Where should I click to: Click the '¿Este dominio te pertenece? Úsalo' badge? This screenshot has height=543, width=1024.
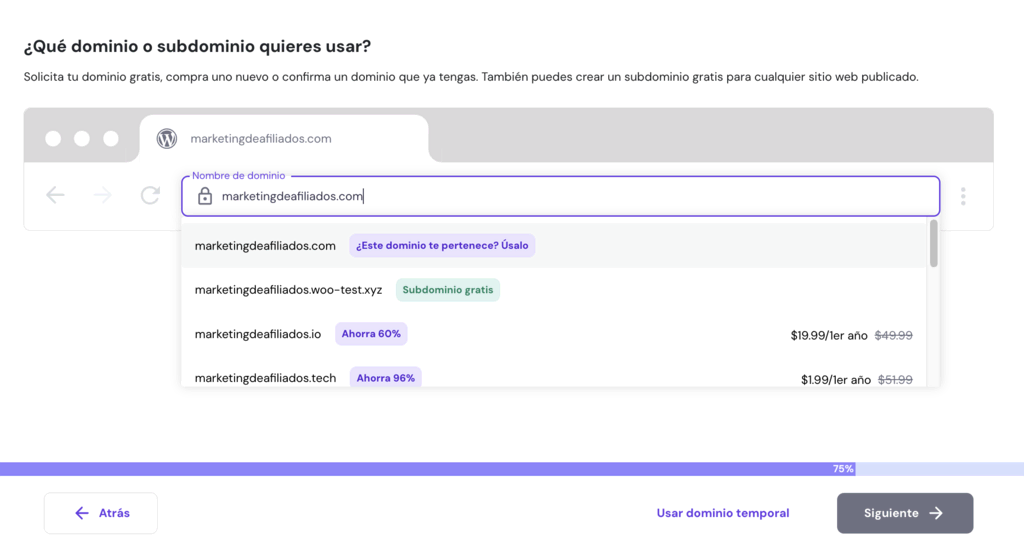[x=442, y=246]
